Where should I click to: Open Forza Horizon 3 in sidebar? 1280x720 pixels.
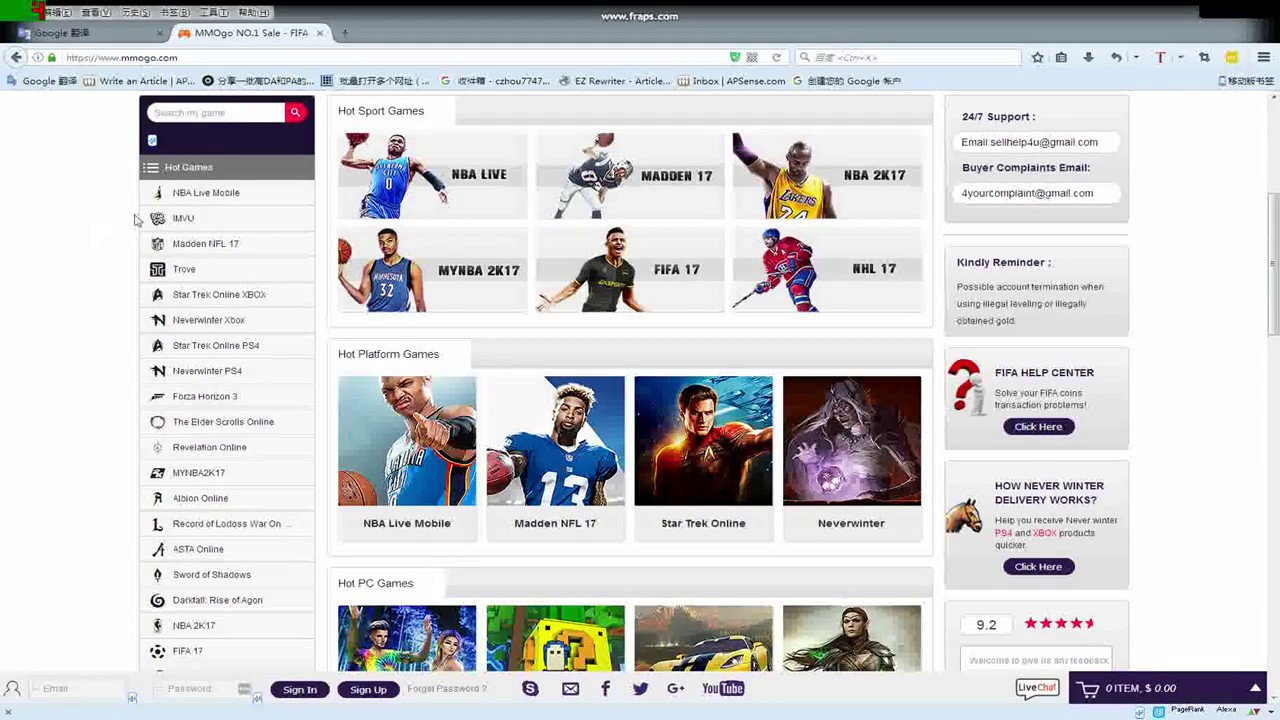click(227, 396)
